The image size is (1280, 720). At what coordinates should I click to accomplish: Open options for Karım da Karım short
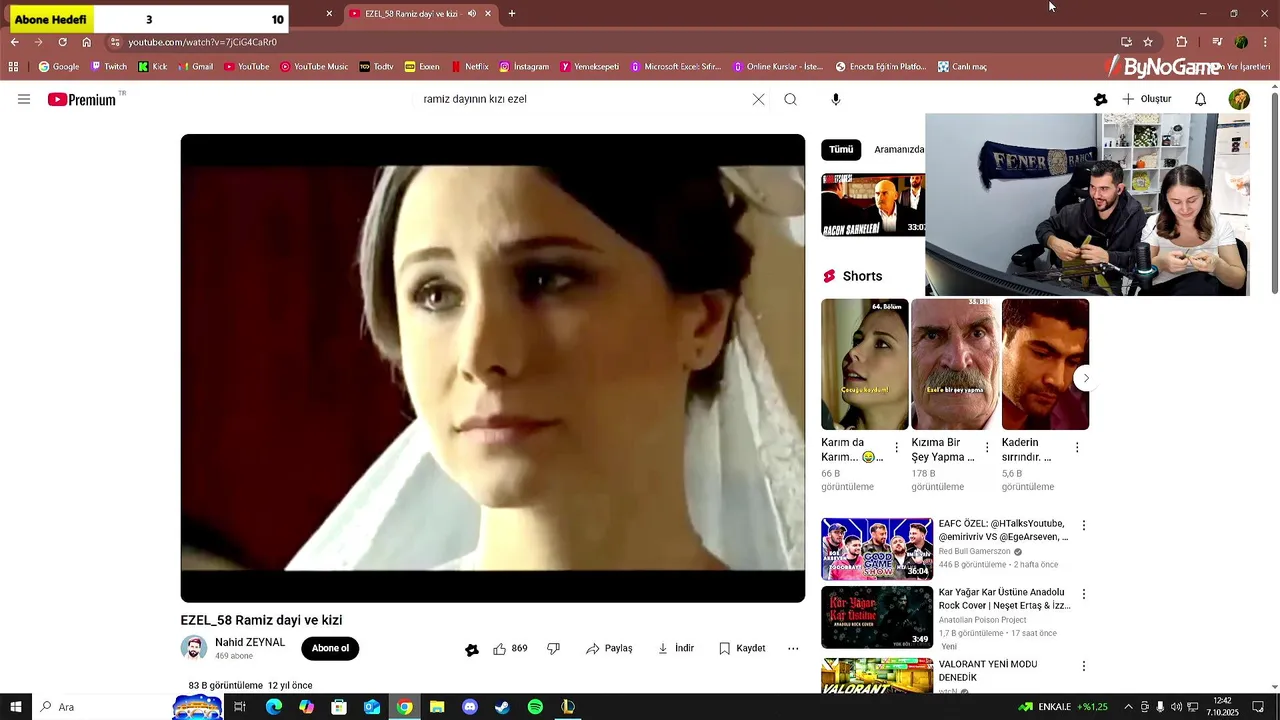[896, 447]
